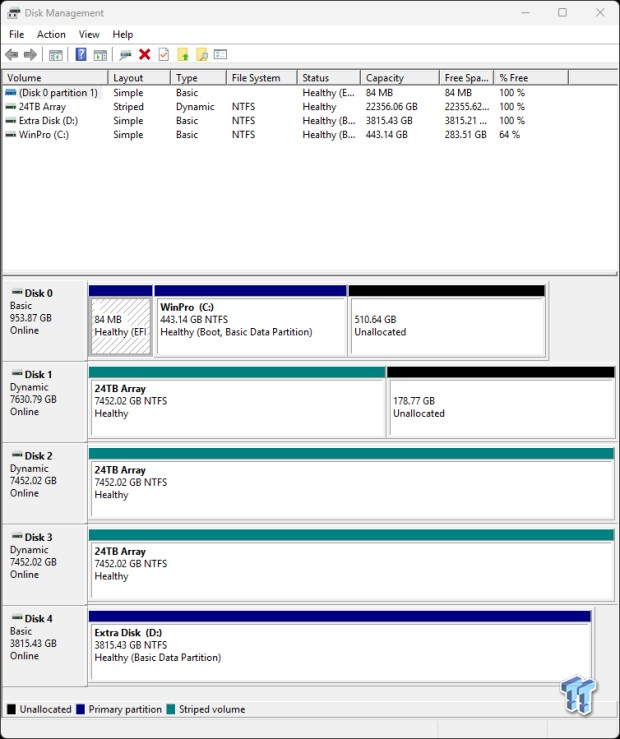The width and height of the screenshot is (620, 739).
Task: Click the volume icon beside Extra Disk (D:)
Action: (x=10, y=121)
